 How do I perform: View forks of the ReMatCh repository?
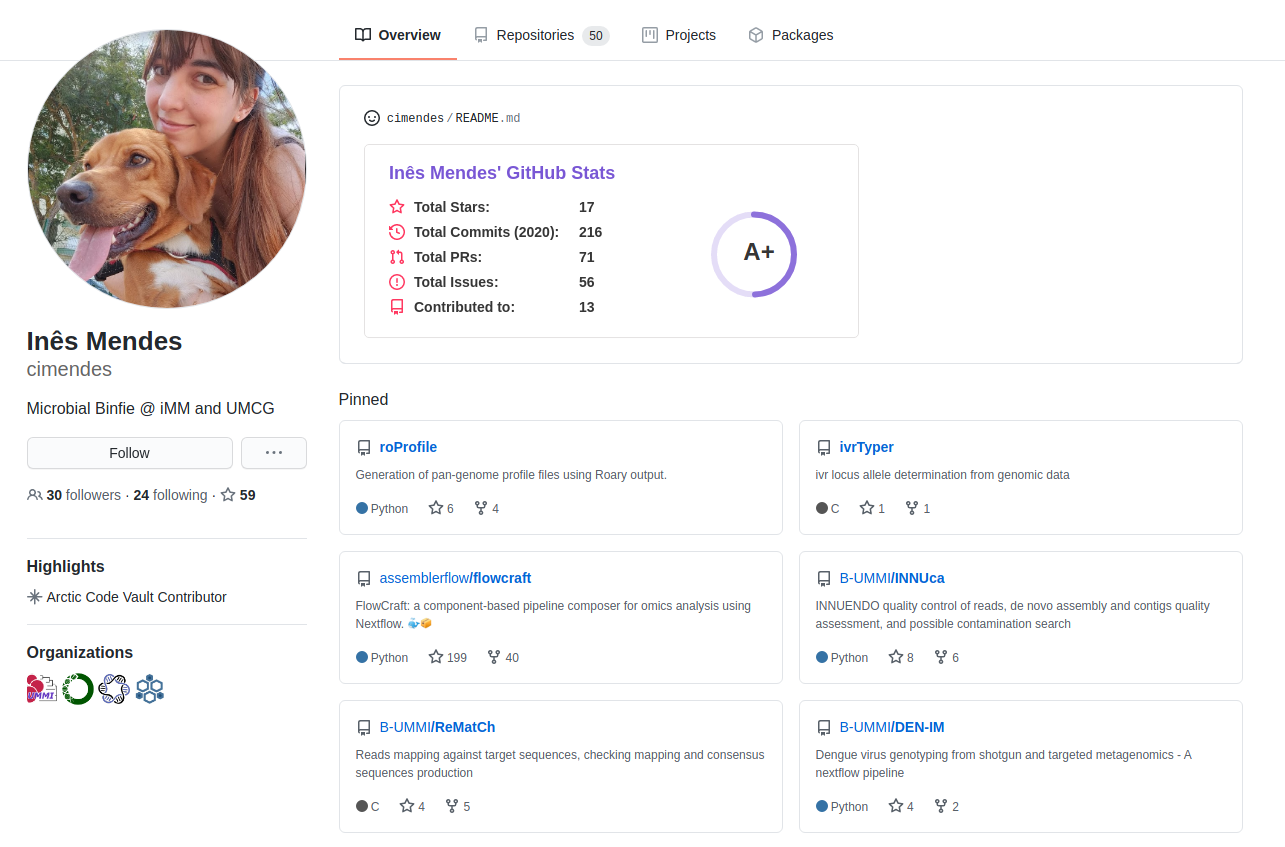point(458,806)
